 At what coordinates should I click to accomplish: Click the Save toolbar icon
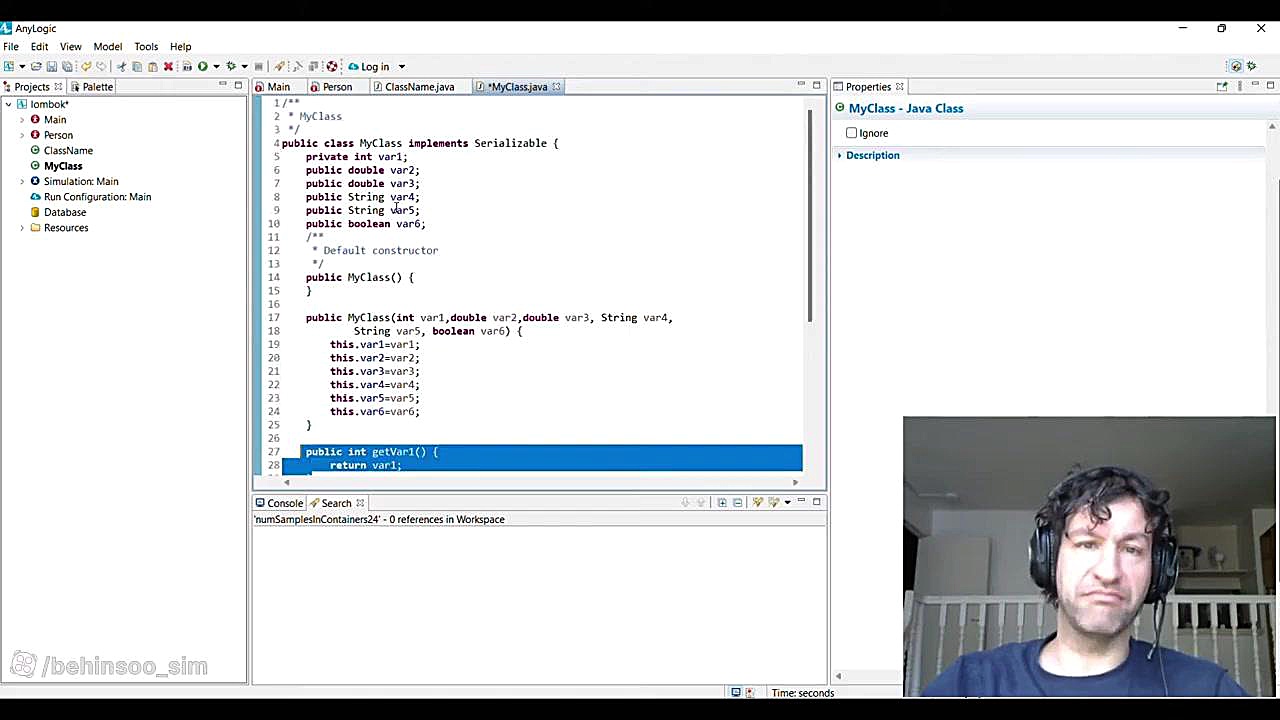(51, 67)
